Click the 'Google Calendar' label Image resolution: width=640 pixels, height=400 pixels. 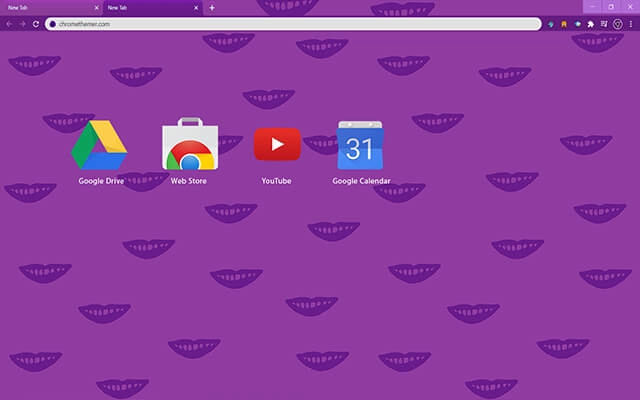361,181
